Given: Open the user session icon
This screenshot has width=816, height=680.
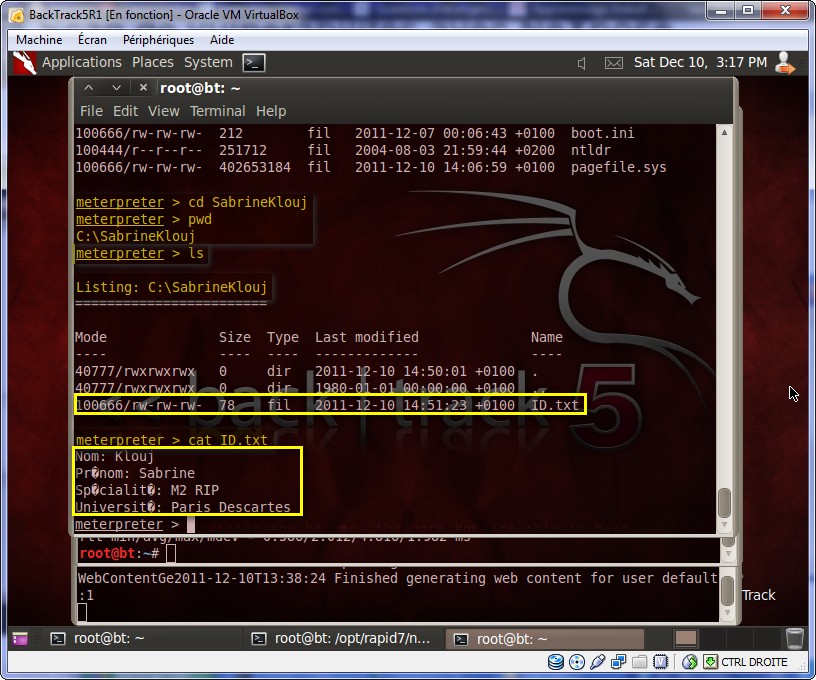Looking at the screenshot, I should coord(784,63).
